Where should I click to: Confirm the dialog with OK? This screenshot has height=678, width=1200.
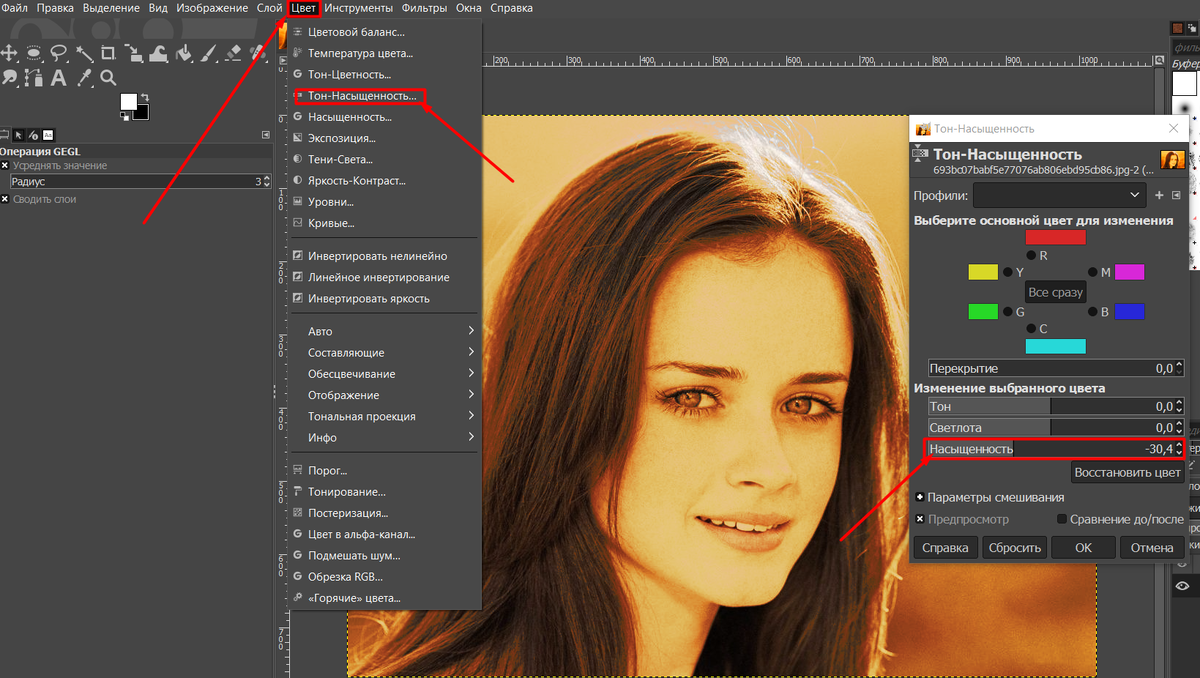[1083, 547]
